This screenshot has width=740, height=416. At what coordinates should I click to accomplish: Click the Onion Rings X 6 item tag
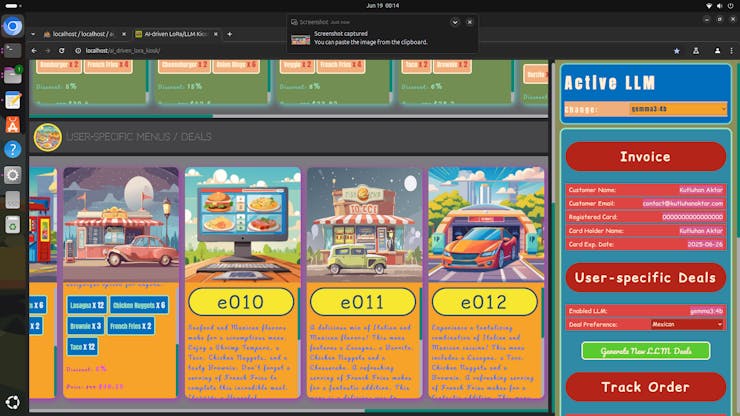(236, 65)
